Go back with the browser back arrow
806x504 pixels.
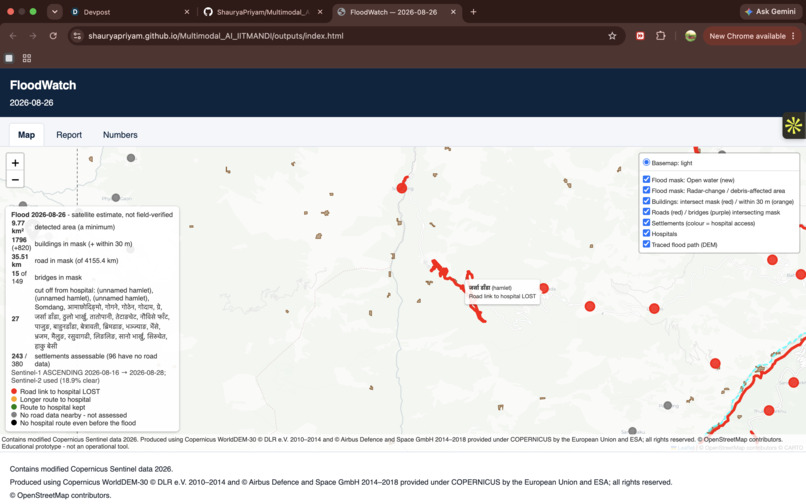[x=13, y=36]
